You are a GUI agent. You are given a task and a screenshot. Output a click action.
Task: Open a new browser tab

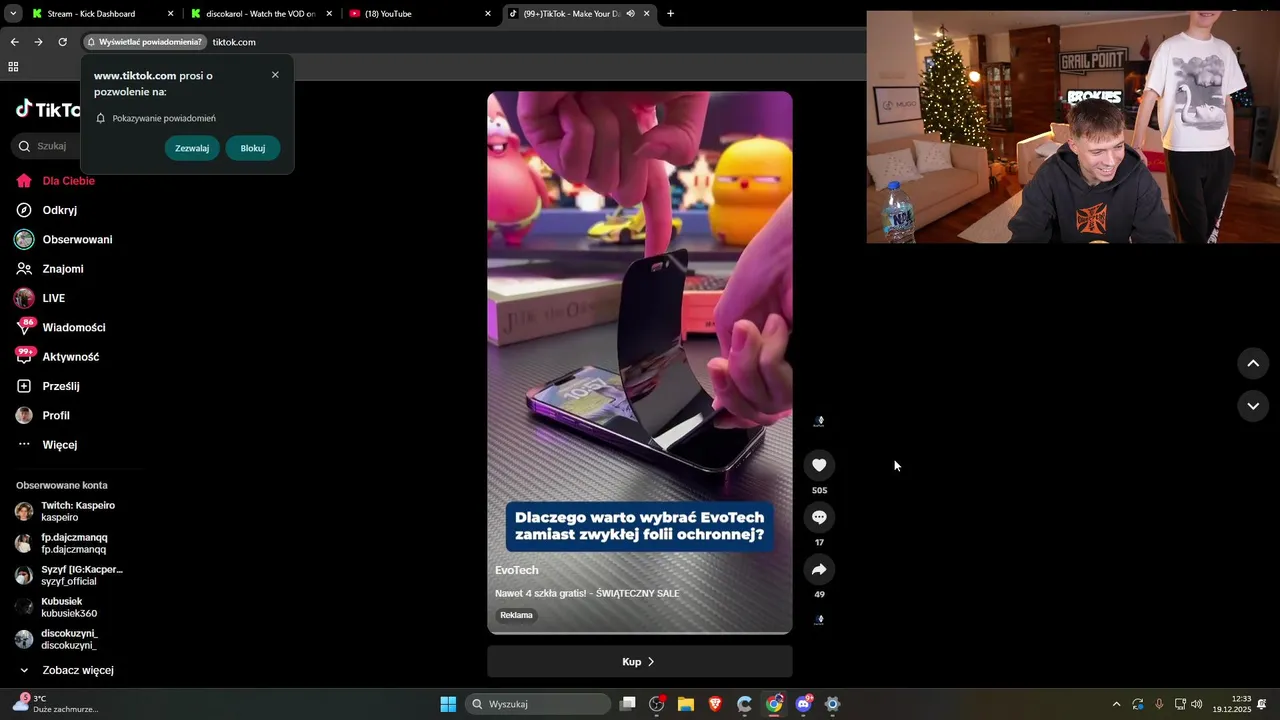click(670, 14)
